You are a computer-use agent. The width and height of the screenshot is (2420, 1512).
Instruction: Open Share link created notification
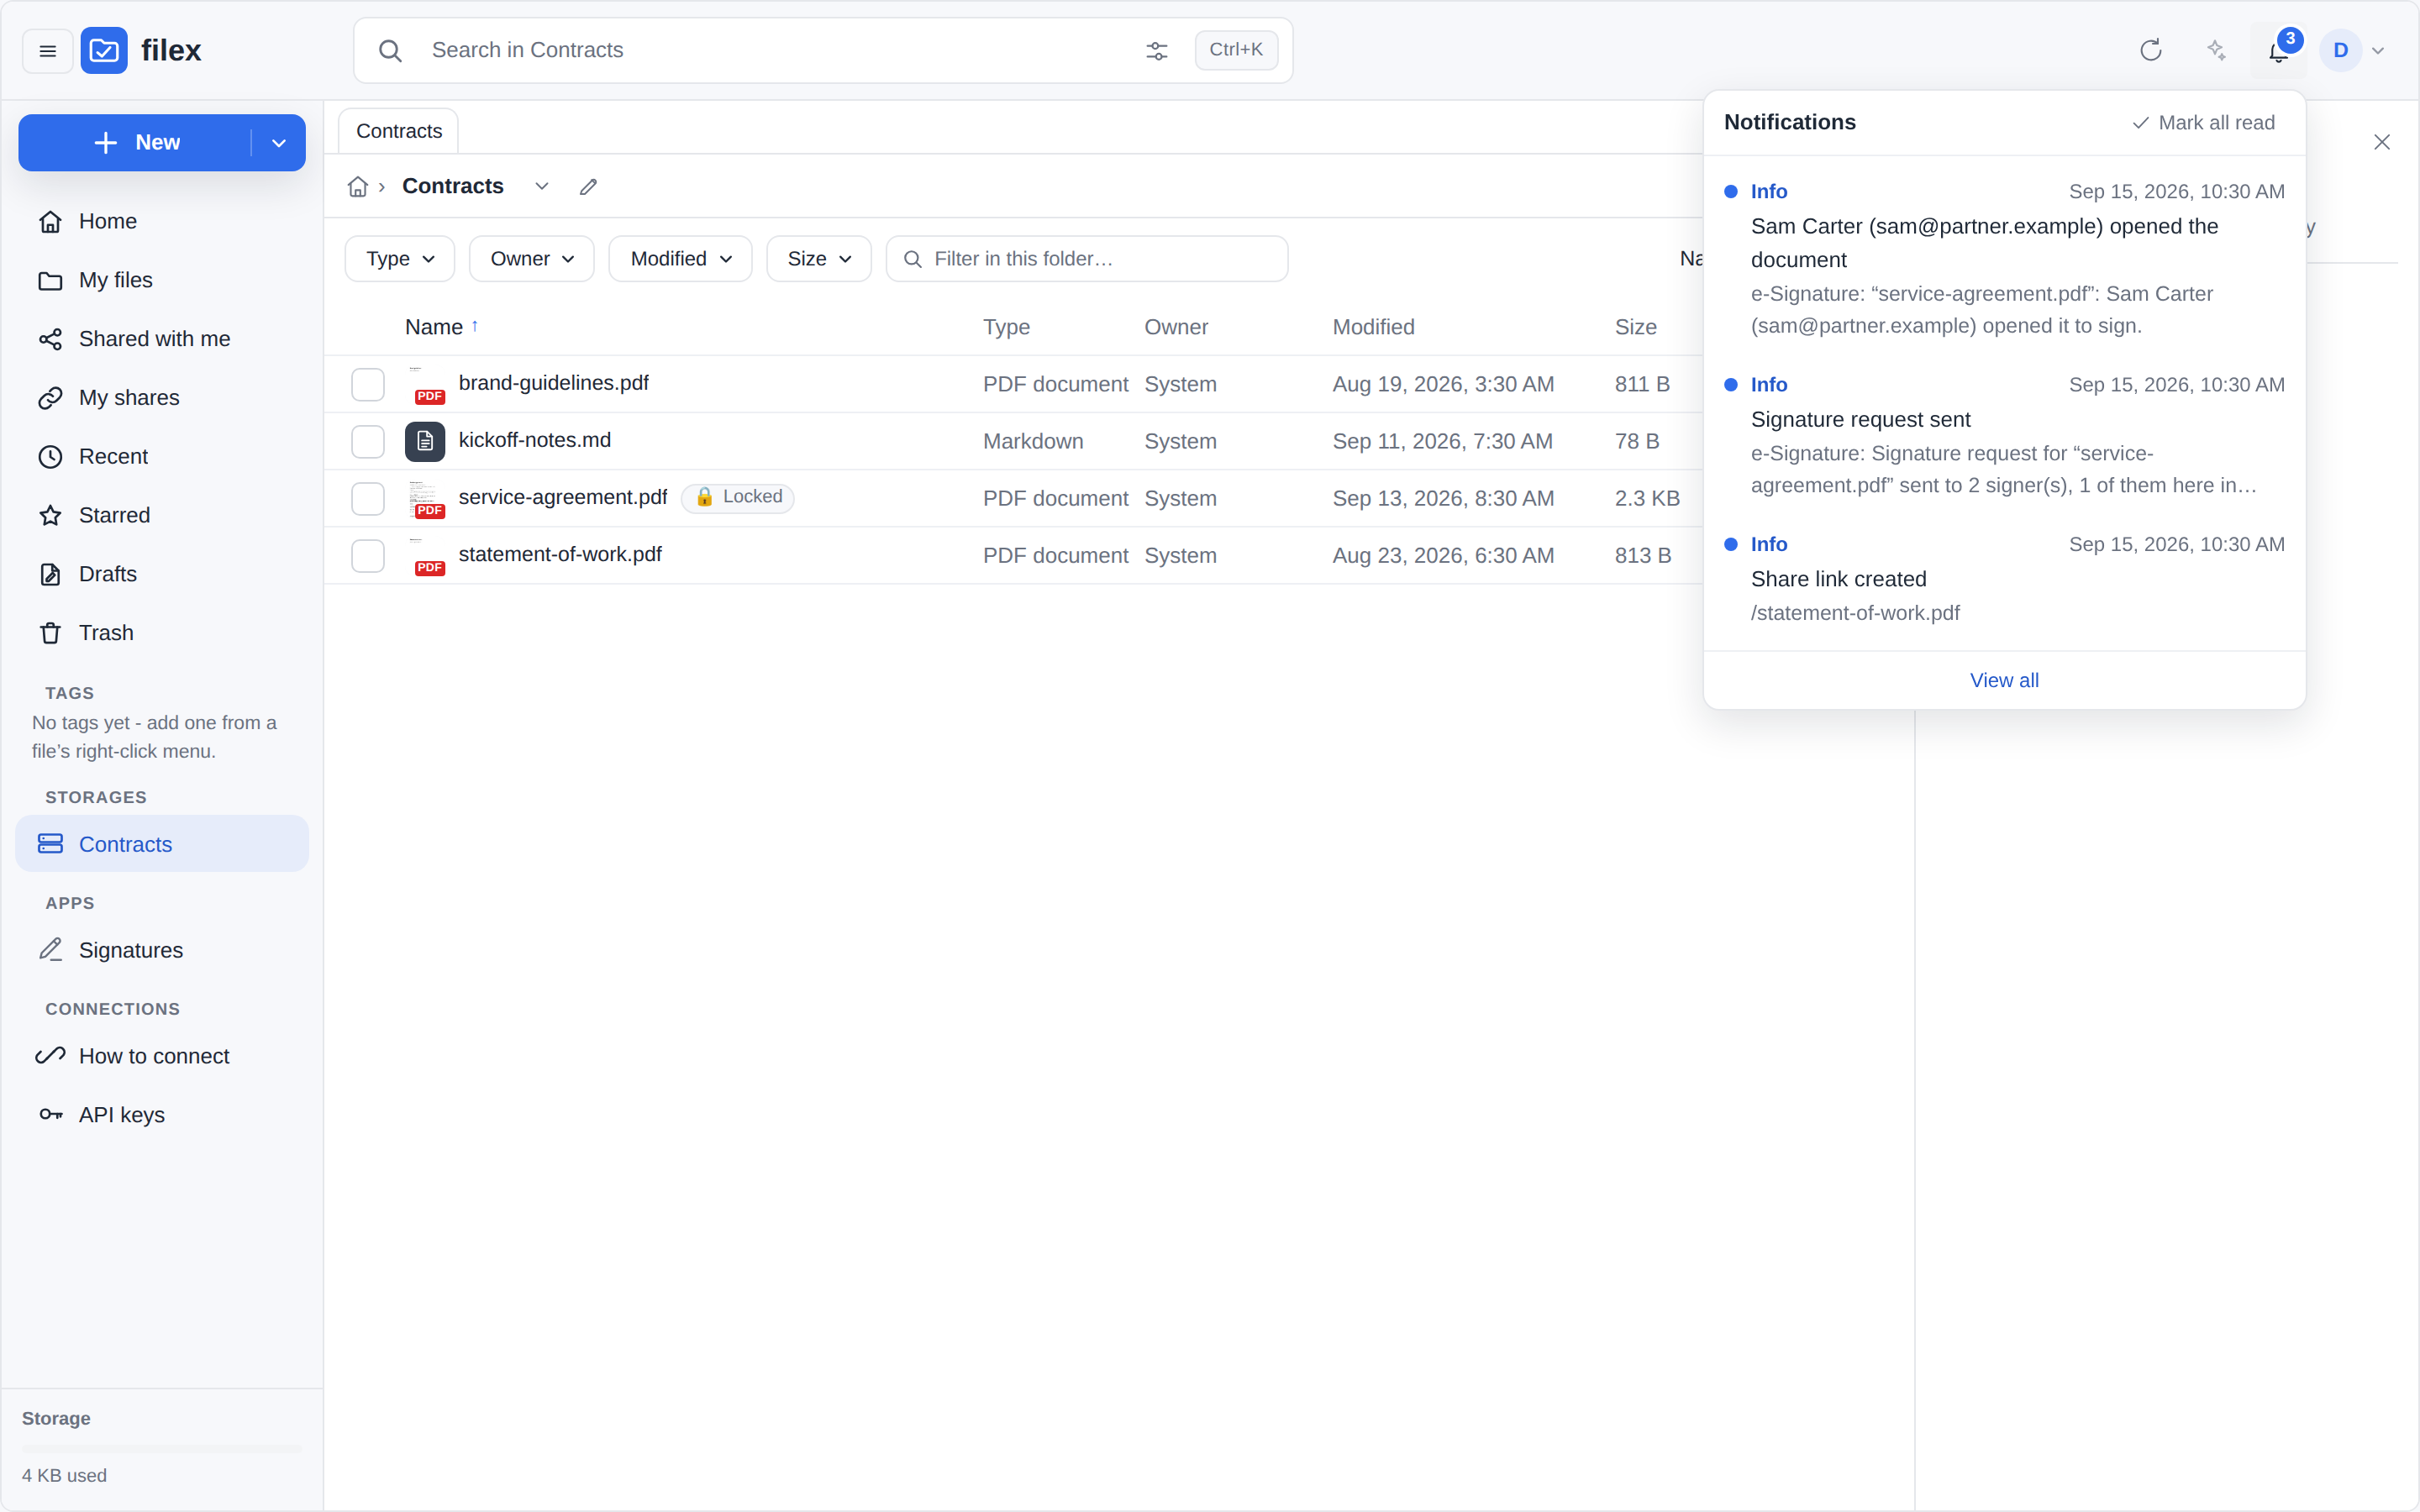point(2004,579)
